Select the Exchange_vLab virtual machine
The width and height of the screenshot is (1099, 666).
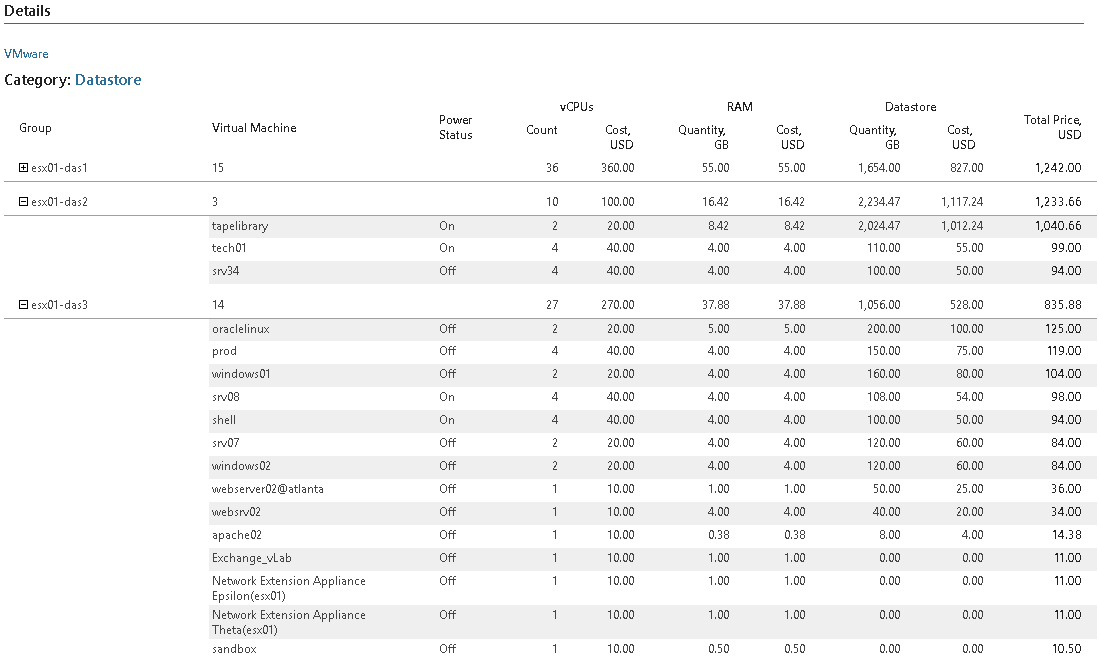tap(252, 558)
